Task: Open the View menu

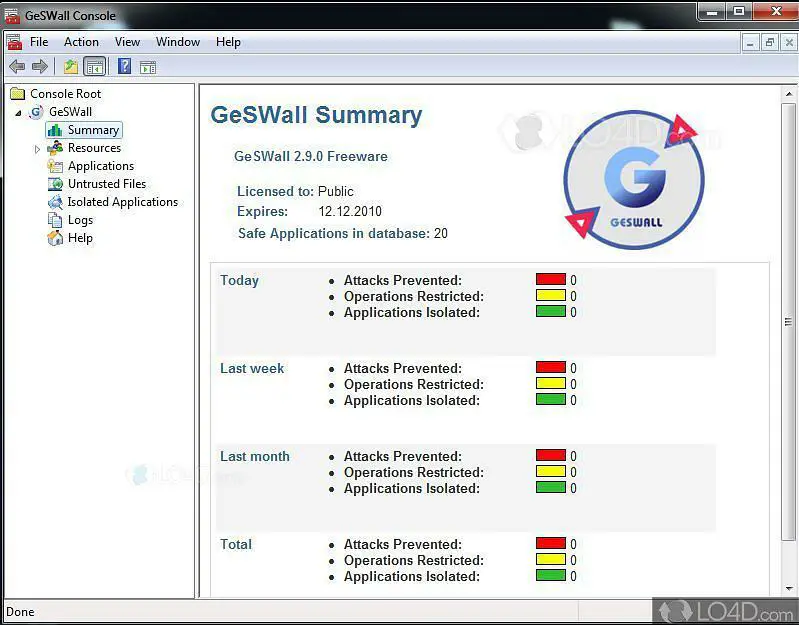Action: pos(127,42)
